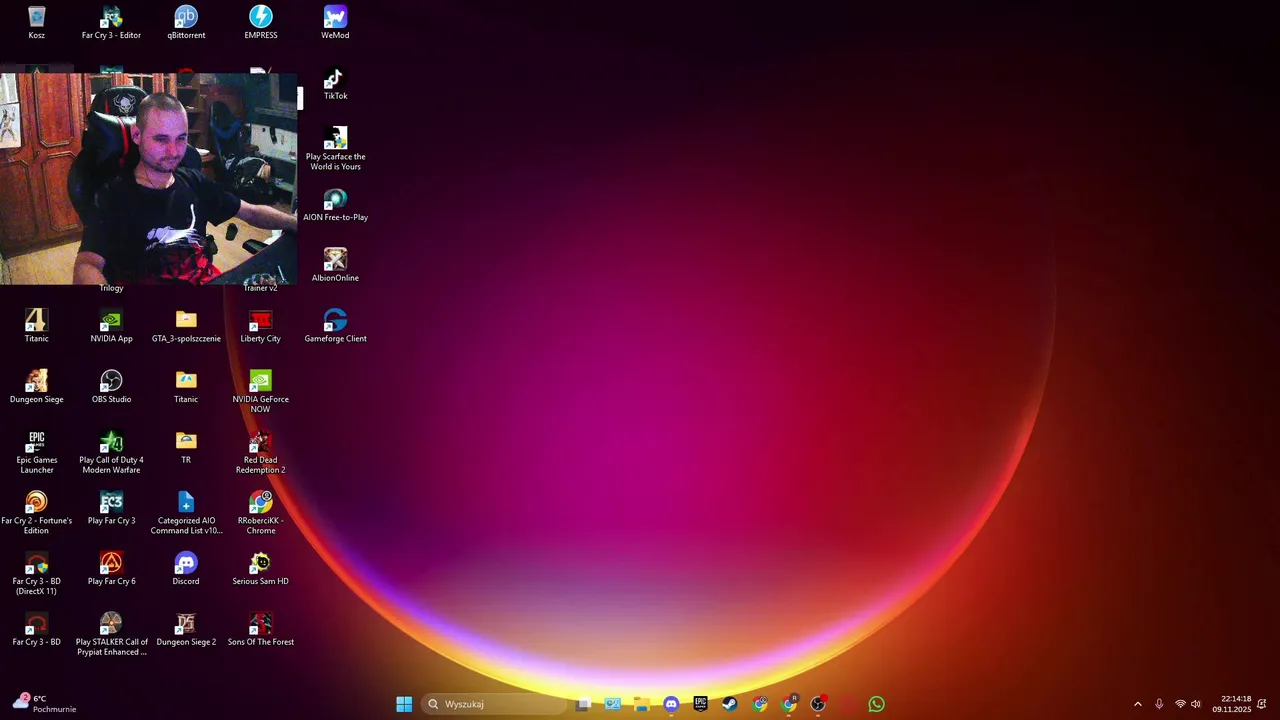This screenshot has height=720, width=1280.
Task: Open the GTA_3-spolszczenie folder
Action: pyautogui.click(x=186, y=326)
